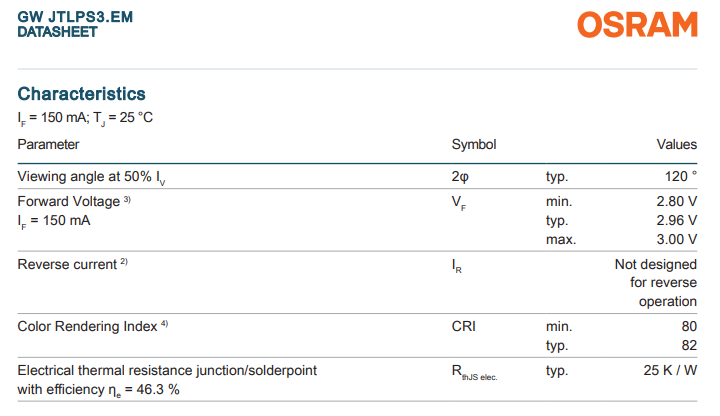The width and height of the screenshot is (720, 416).
Task: Click the Parameter column header
Action: pyautogui.click(x=48, y=145)
